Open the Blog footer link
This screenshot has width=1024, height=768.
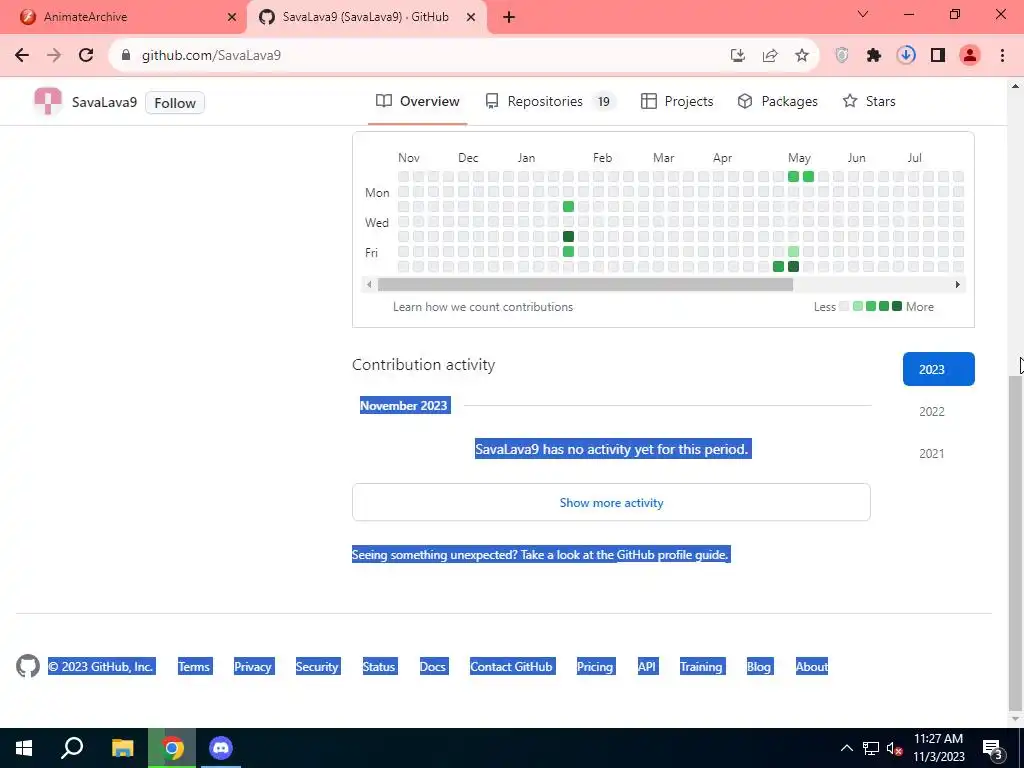[x=759, y=667]
